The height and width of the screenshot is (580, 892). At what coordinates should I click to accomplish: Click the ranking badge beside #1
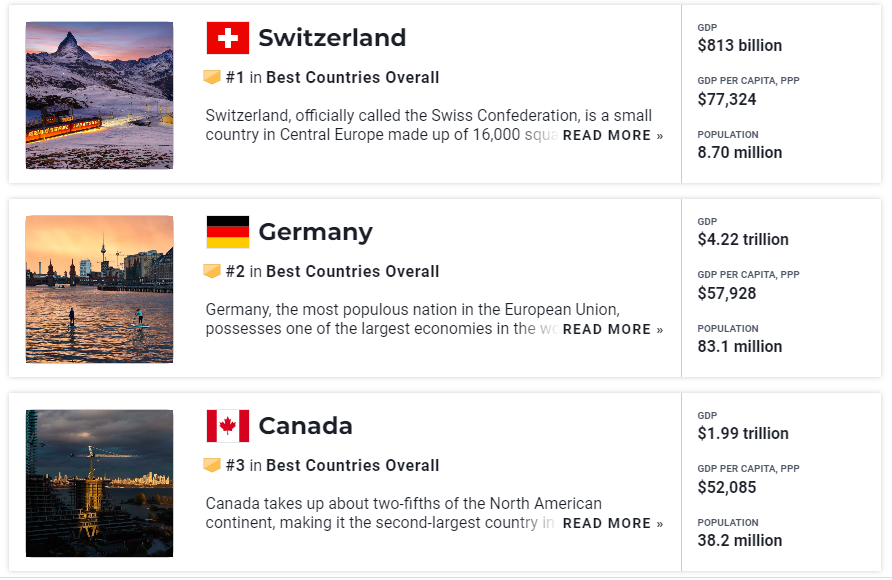212,77
